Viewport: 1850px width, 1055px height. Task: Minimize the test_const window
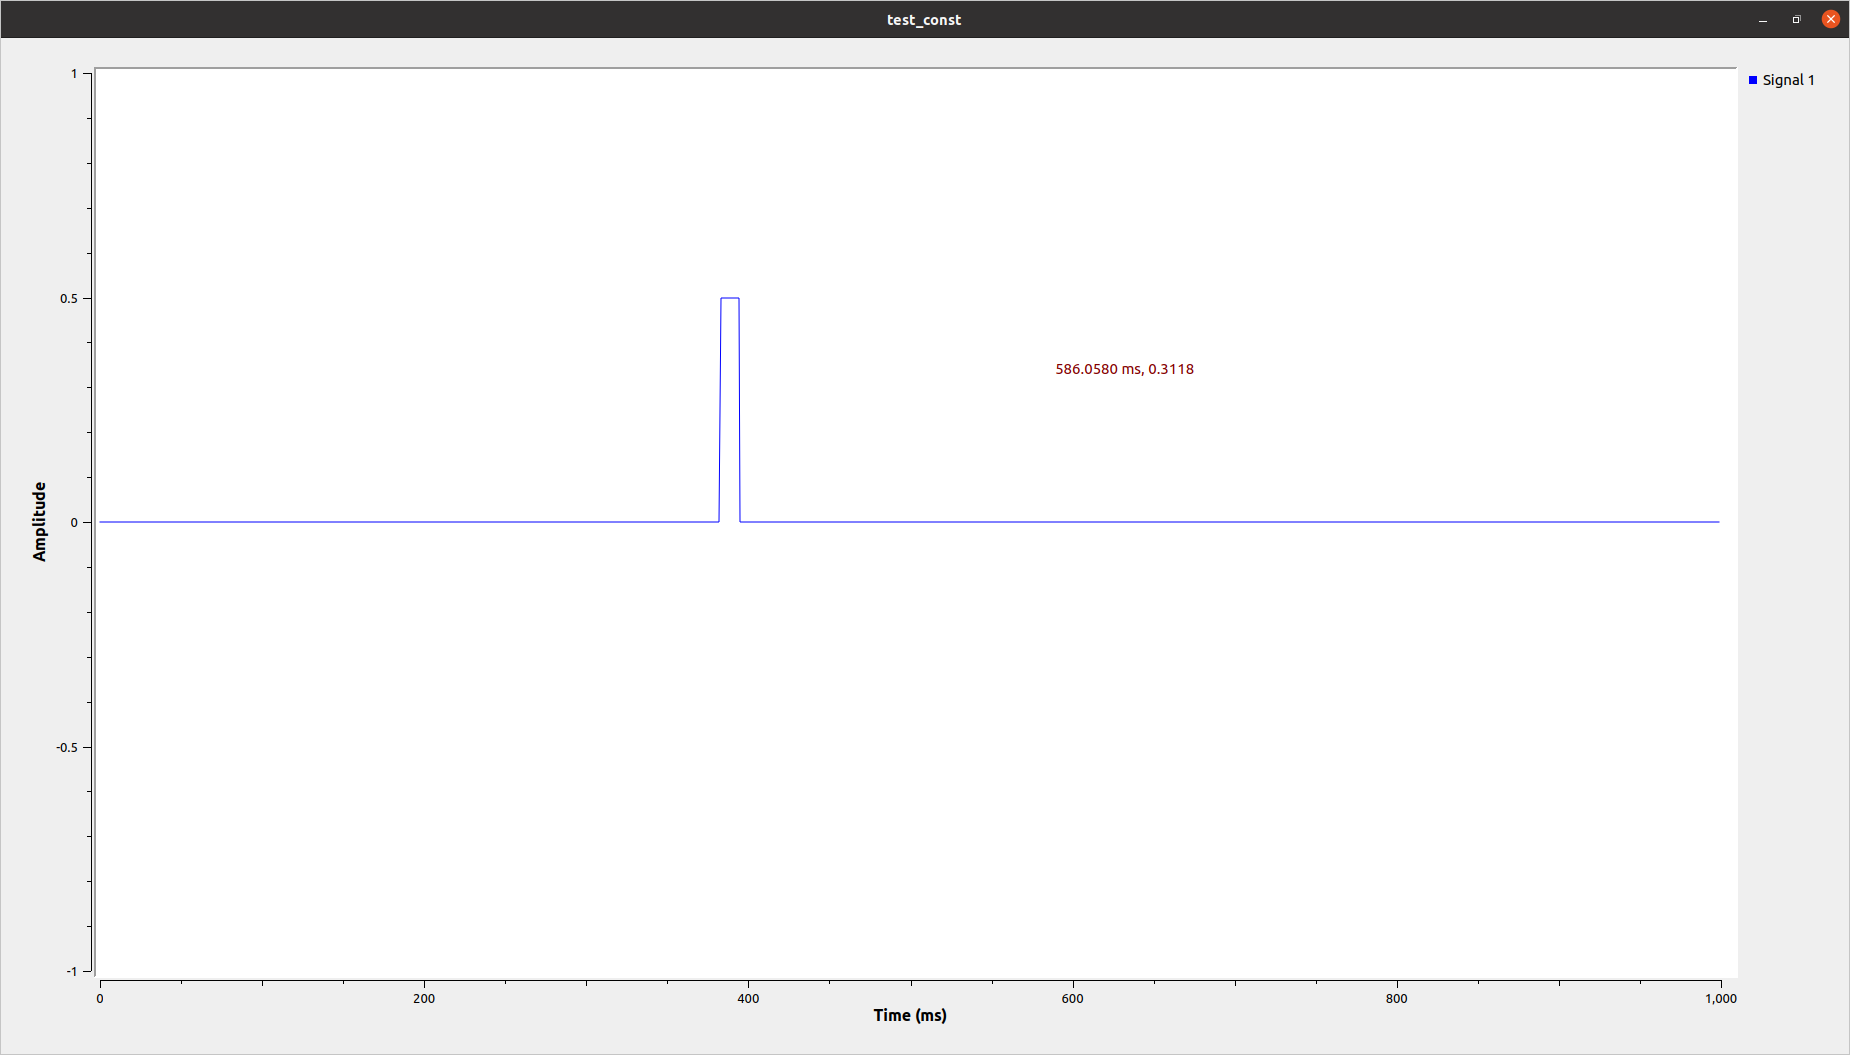(x=1763, y=19)
